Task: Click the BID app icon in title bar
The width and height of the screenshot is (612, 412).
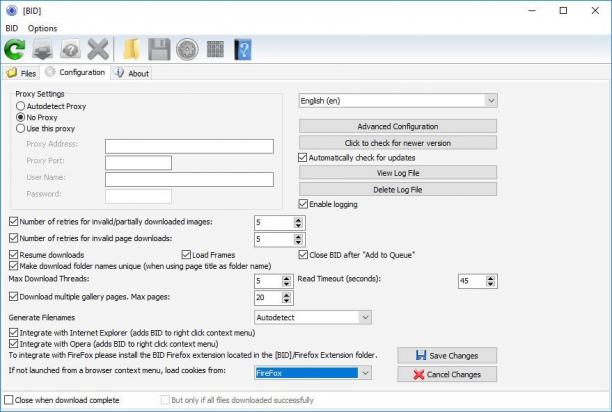Action: (12, 11)
